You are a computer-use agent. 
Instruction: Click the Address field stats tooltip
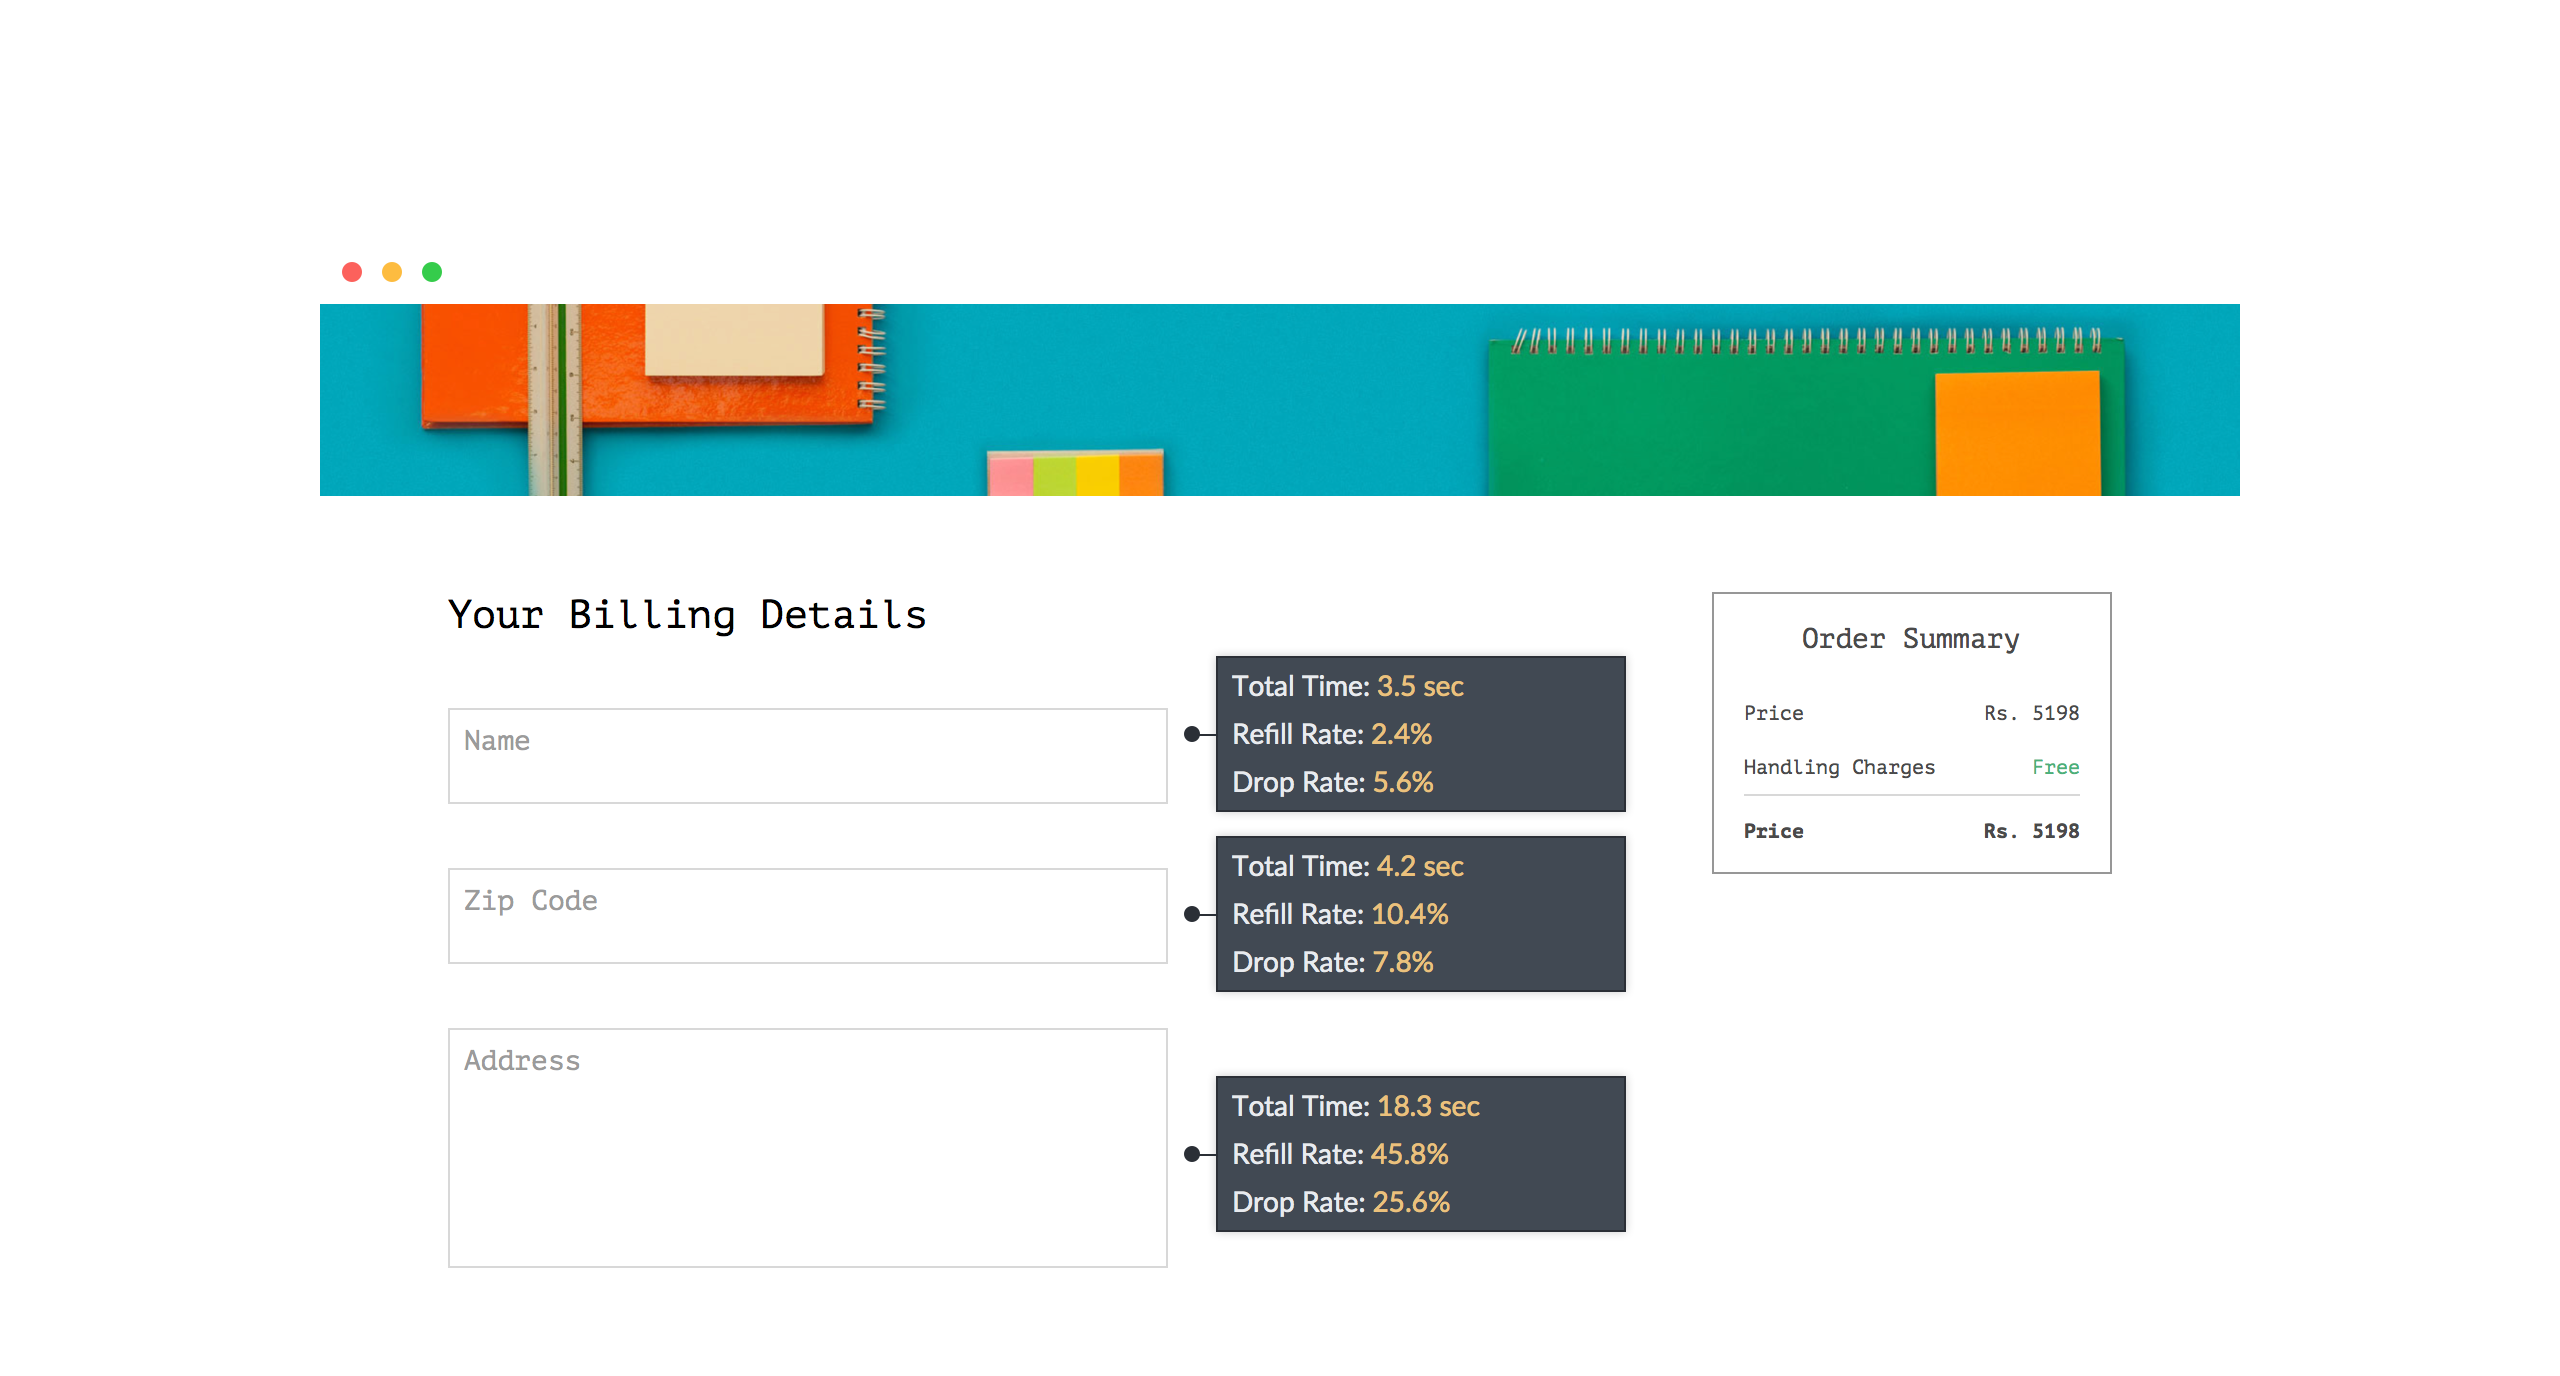[x=1420, y=1154]
